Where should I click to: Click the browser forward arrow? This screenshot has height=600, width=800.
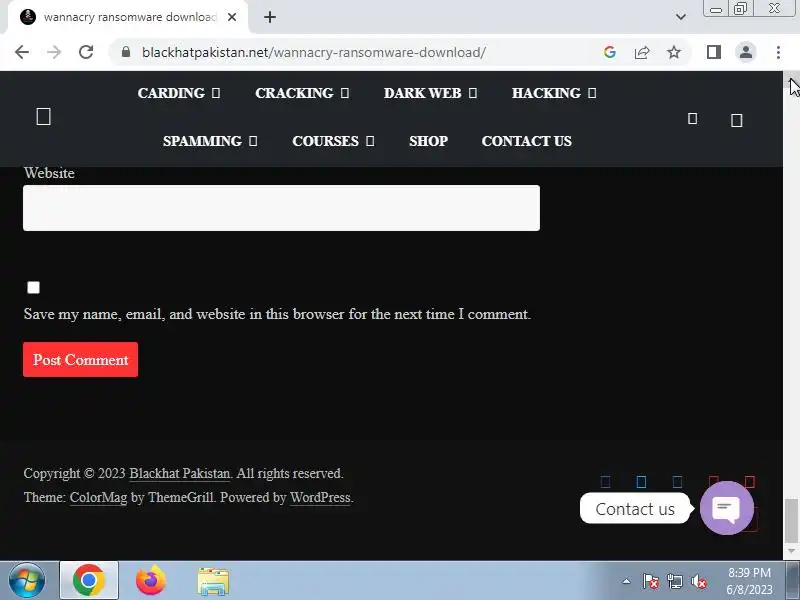pos(54,52)
